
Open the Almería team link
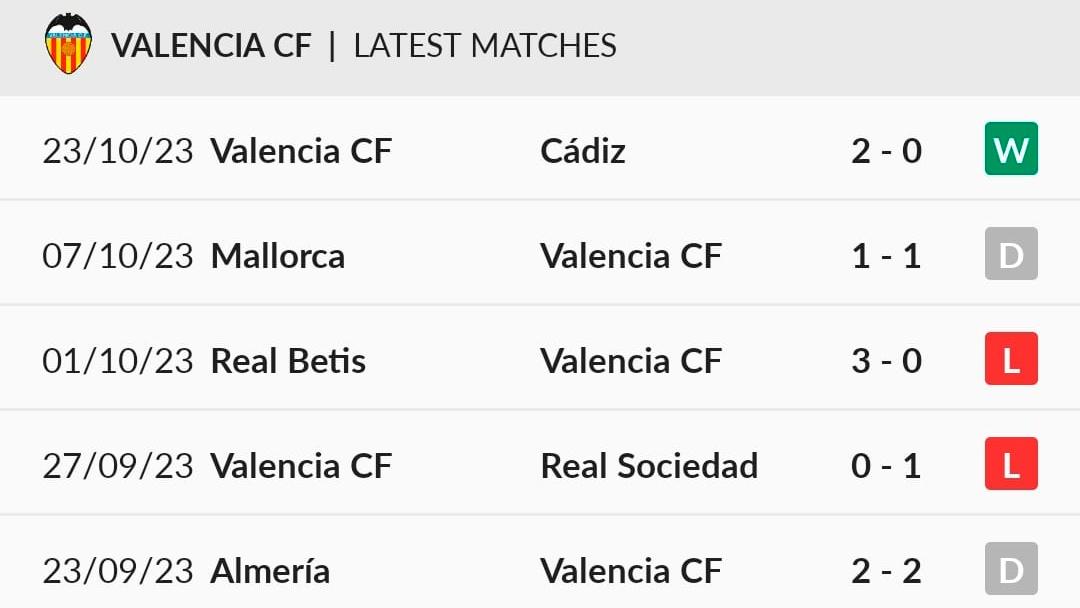pyautogui.click(x=270, y=571)
